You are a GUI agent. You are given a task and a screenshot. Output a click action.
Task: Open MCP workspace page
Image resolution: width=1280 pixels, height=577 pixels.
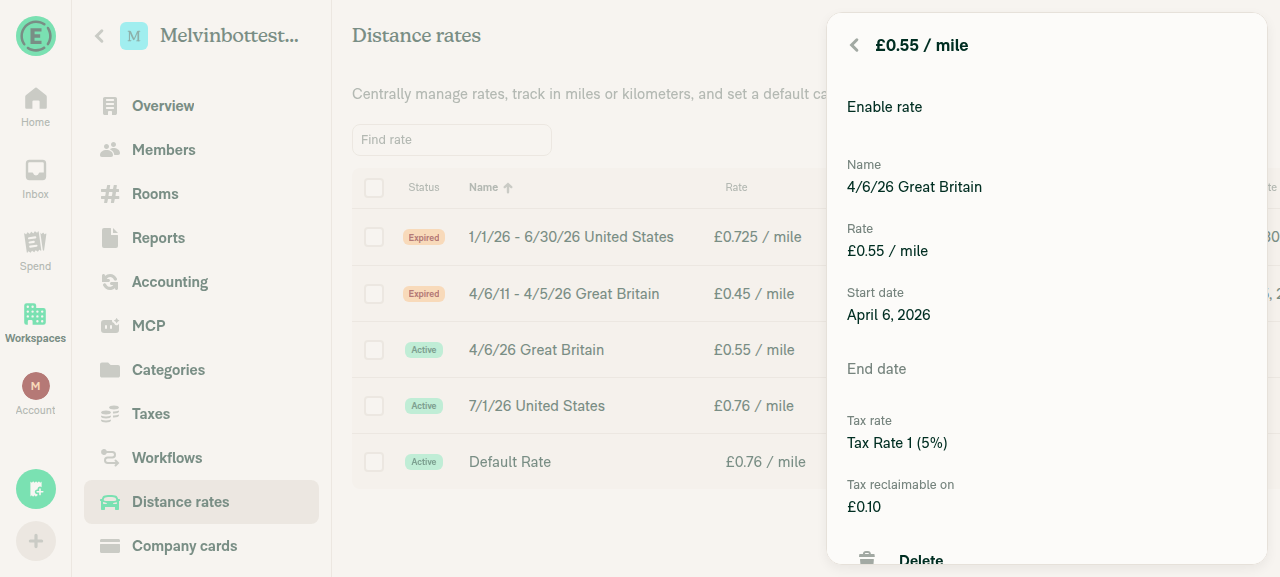click(x=201, y=326)
